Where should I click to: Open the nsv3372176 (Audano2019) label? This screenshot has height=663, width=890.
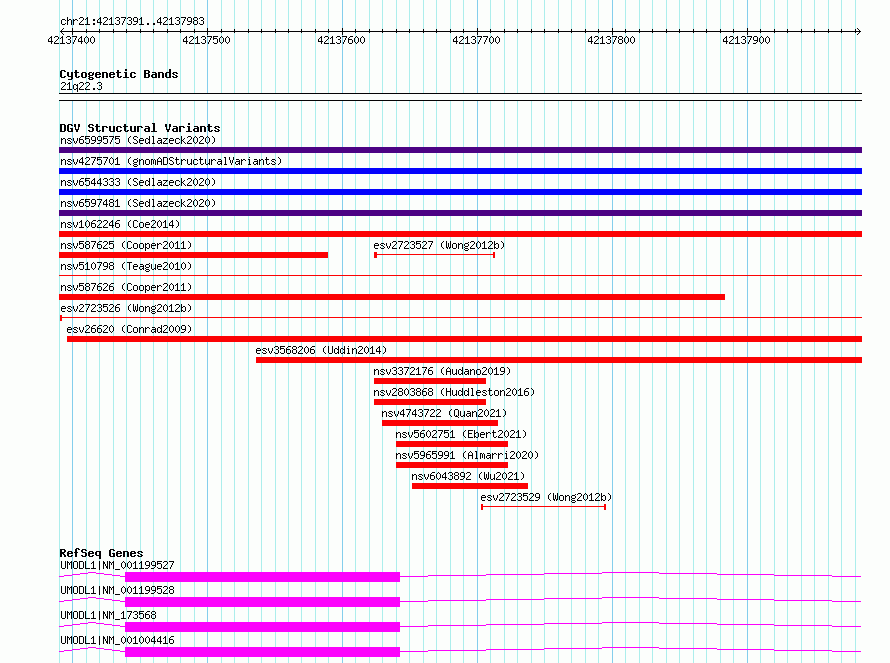(442, 371)
